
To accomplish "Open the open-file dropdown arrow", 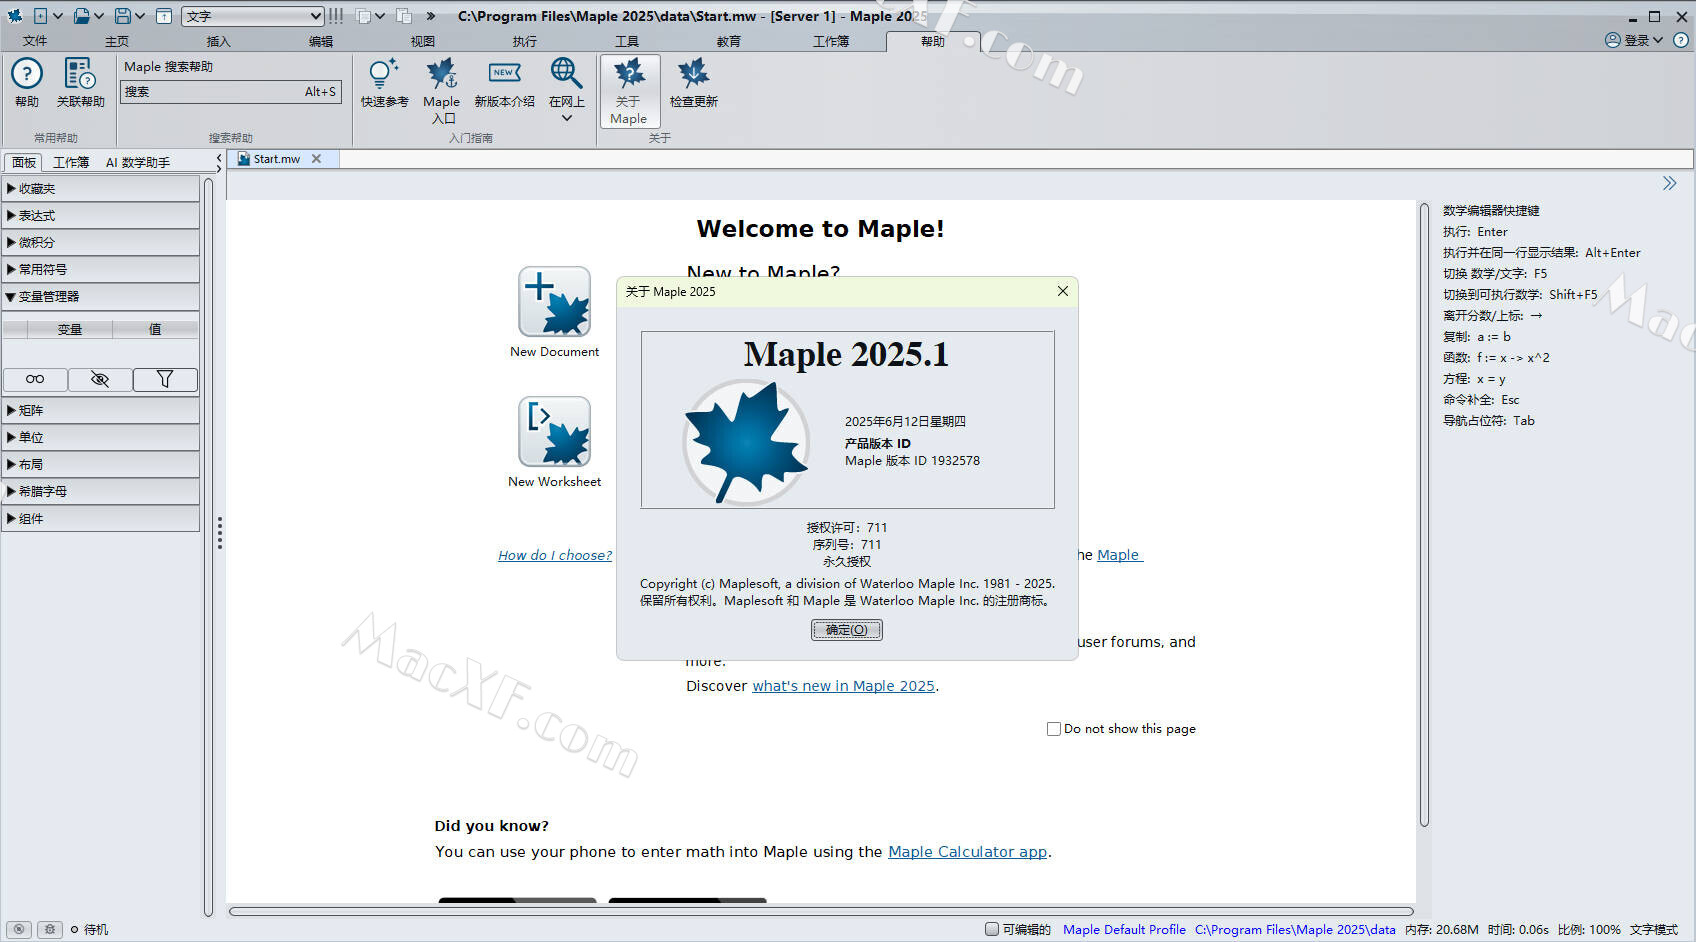I will click(x=99, y=16).
